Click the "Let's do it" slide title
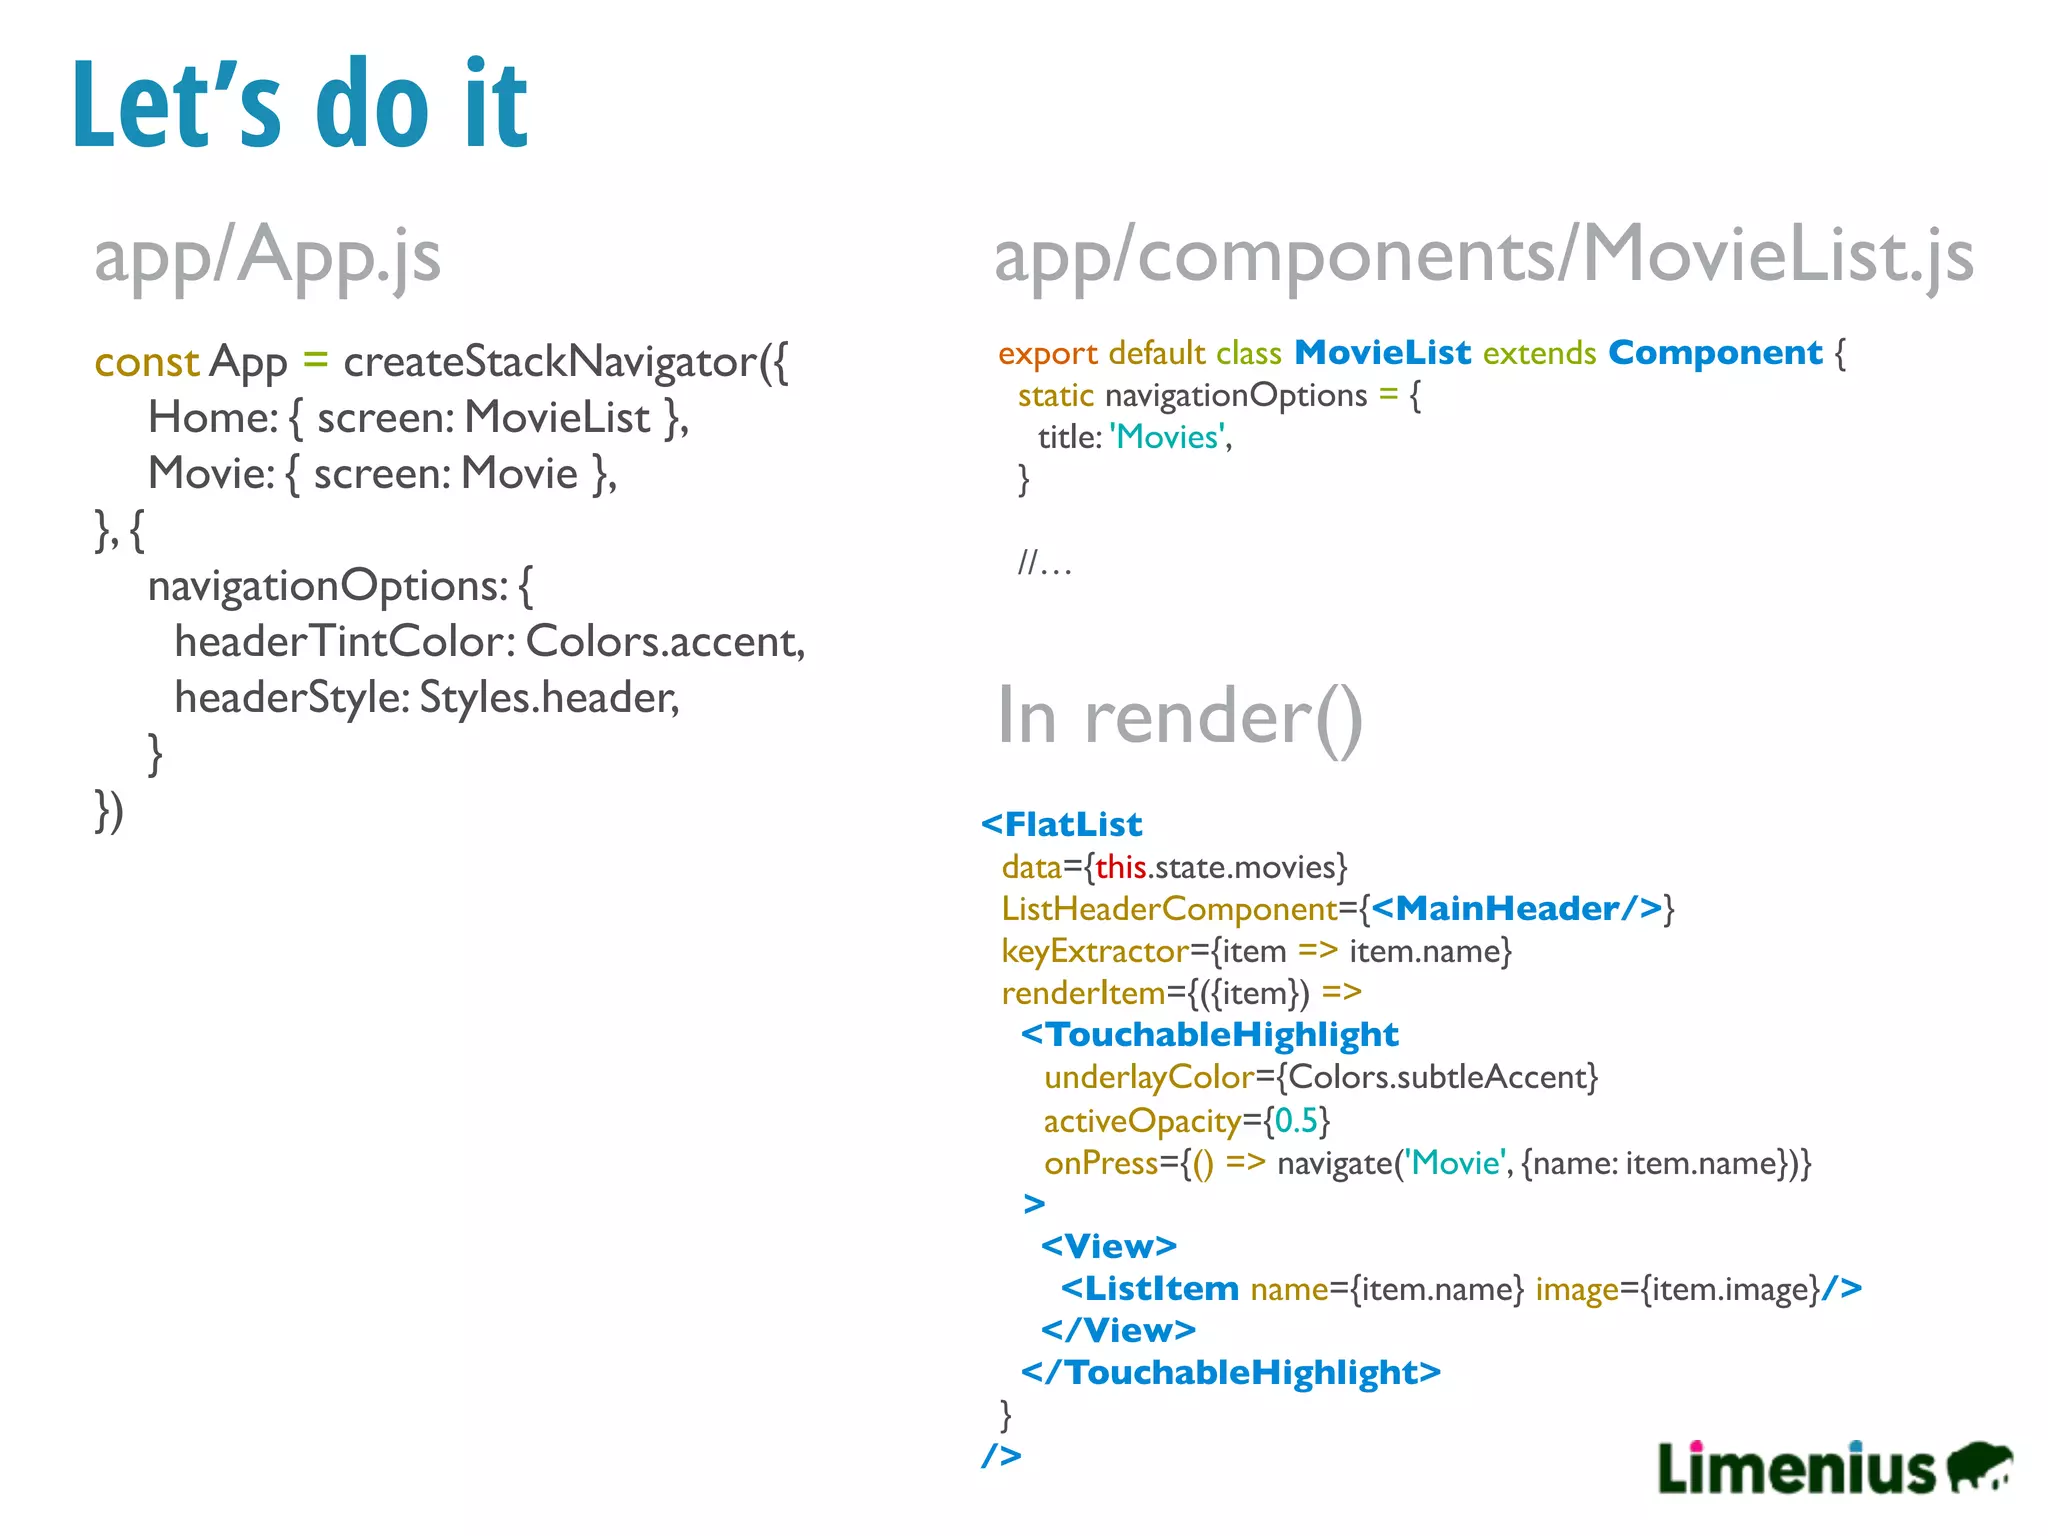2048x1536 pixels. tap(300, 105)
